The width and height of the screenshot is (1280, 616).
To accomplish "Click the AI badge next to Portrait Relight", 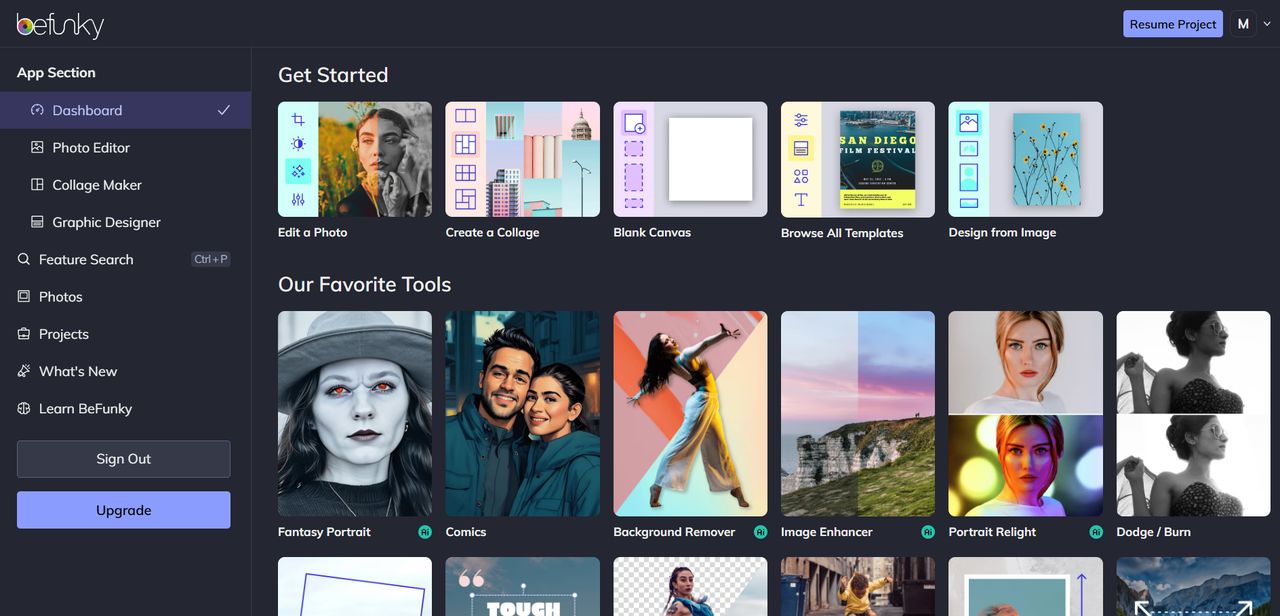I will 1096,532.
